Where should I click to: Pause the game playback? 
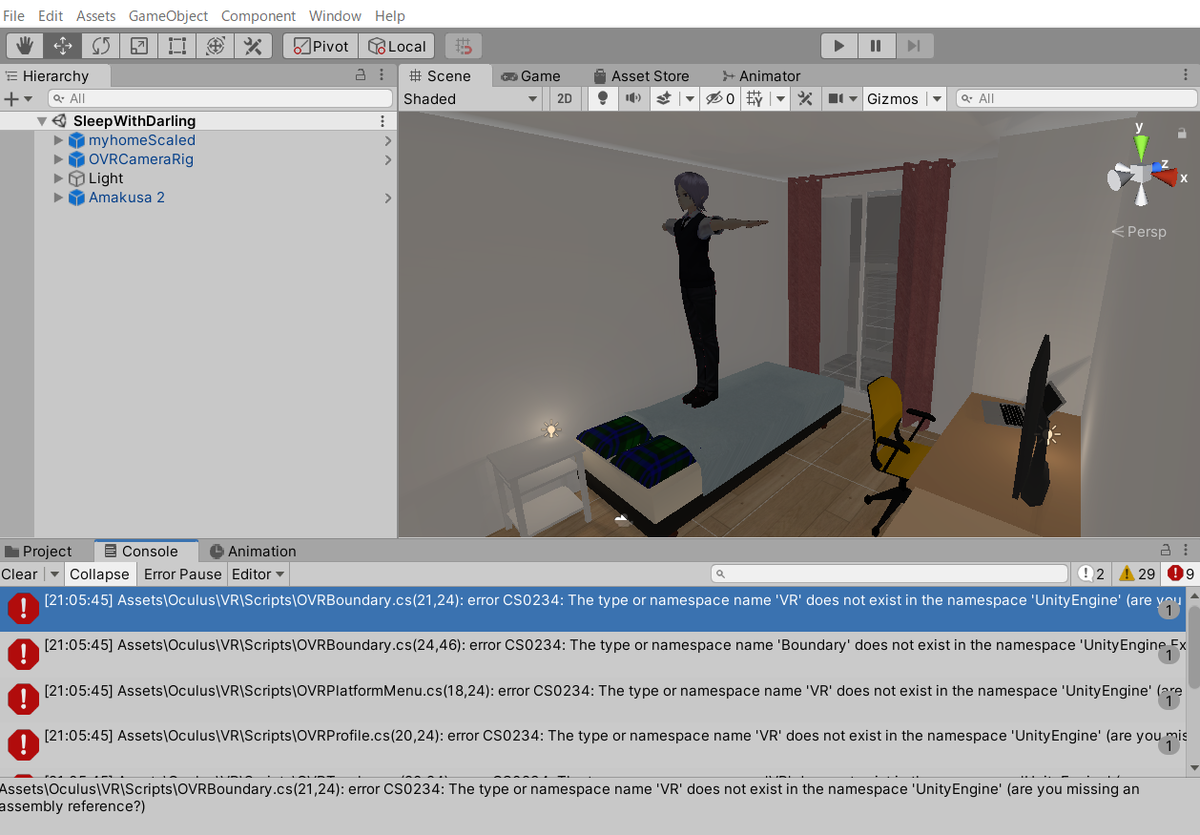pos(876,46)
